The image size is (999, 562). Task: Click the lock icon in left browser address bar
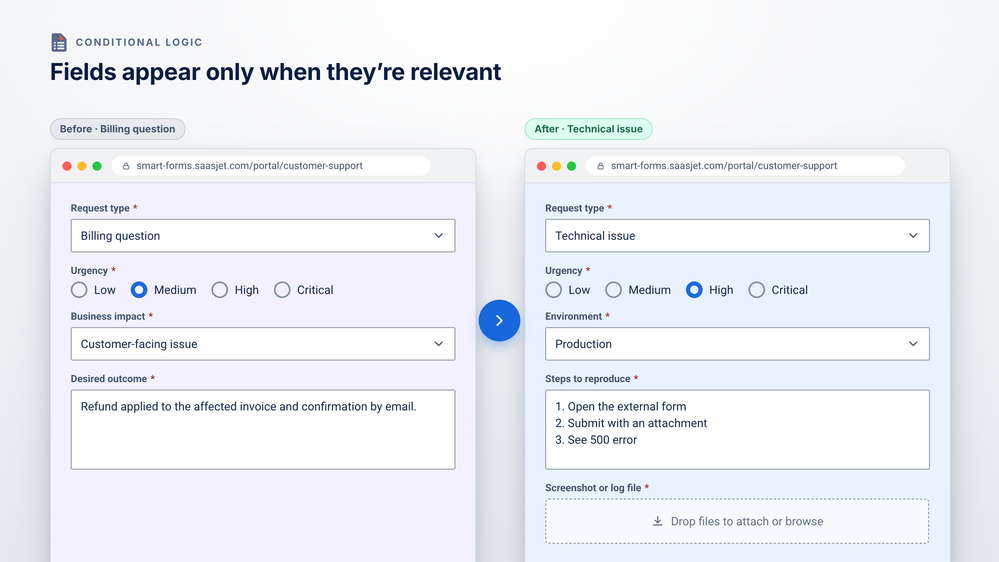point(126,166)
